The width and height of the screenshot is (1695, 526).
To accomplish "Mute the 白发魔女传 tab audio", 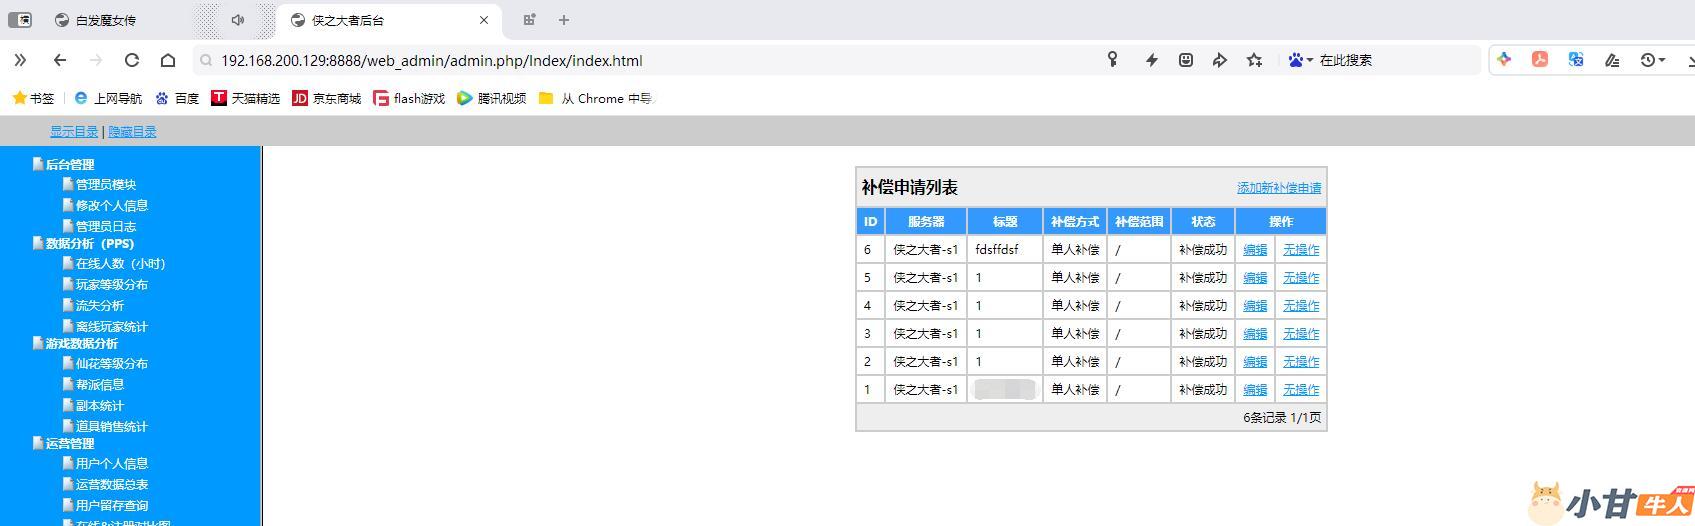I will (x=238, y=20).
